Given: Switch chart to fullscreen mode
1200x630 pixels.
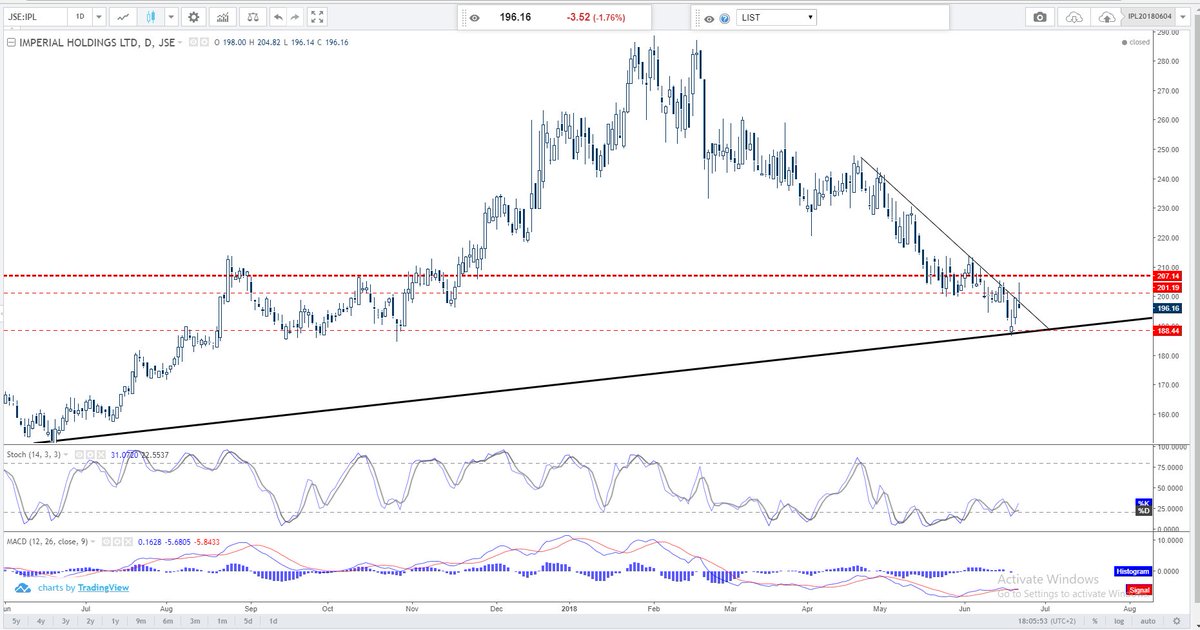Looking at the screenshot, I should click(x=318, y=17).
